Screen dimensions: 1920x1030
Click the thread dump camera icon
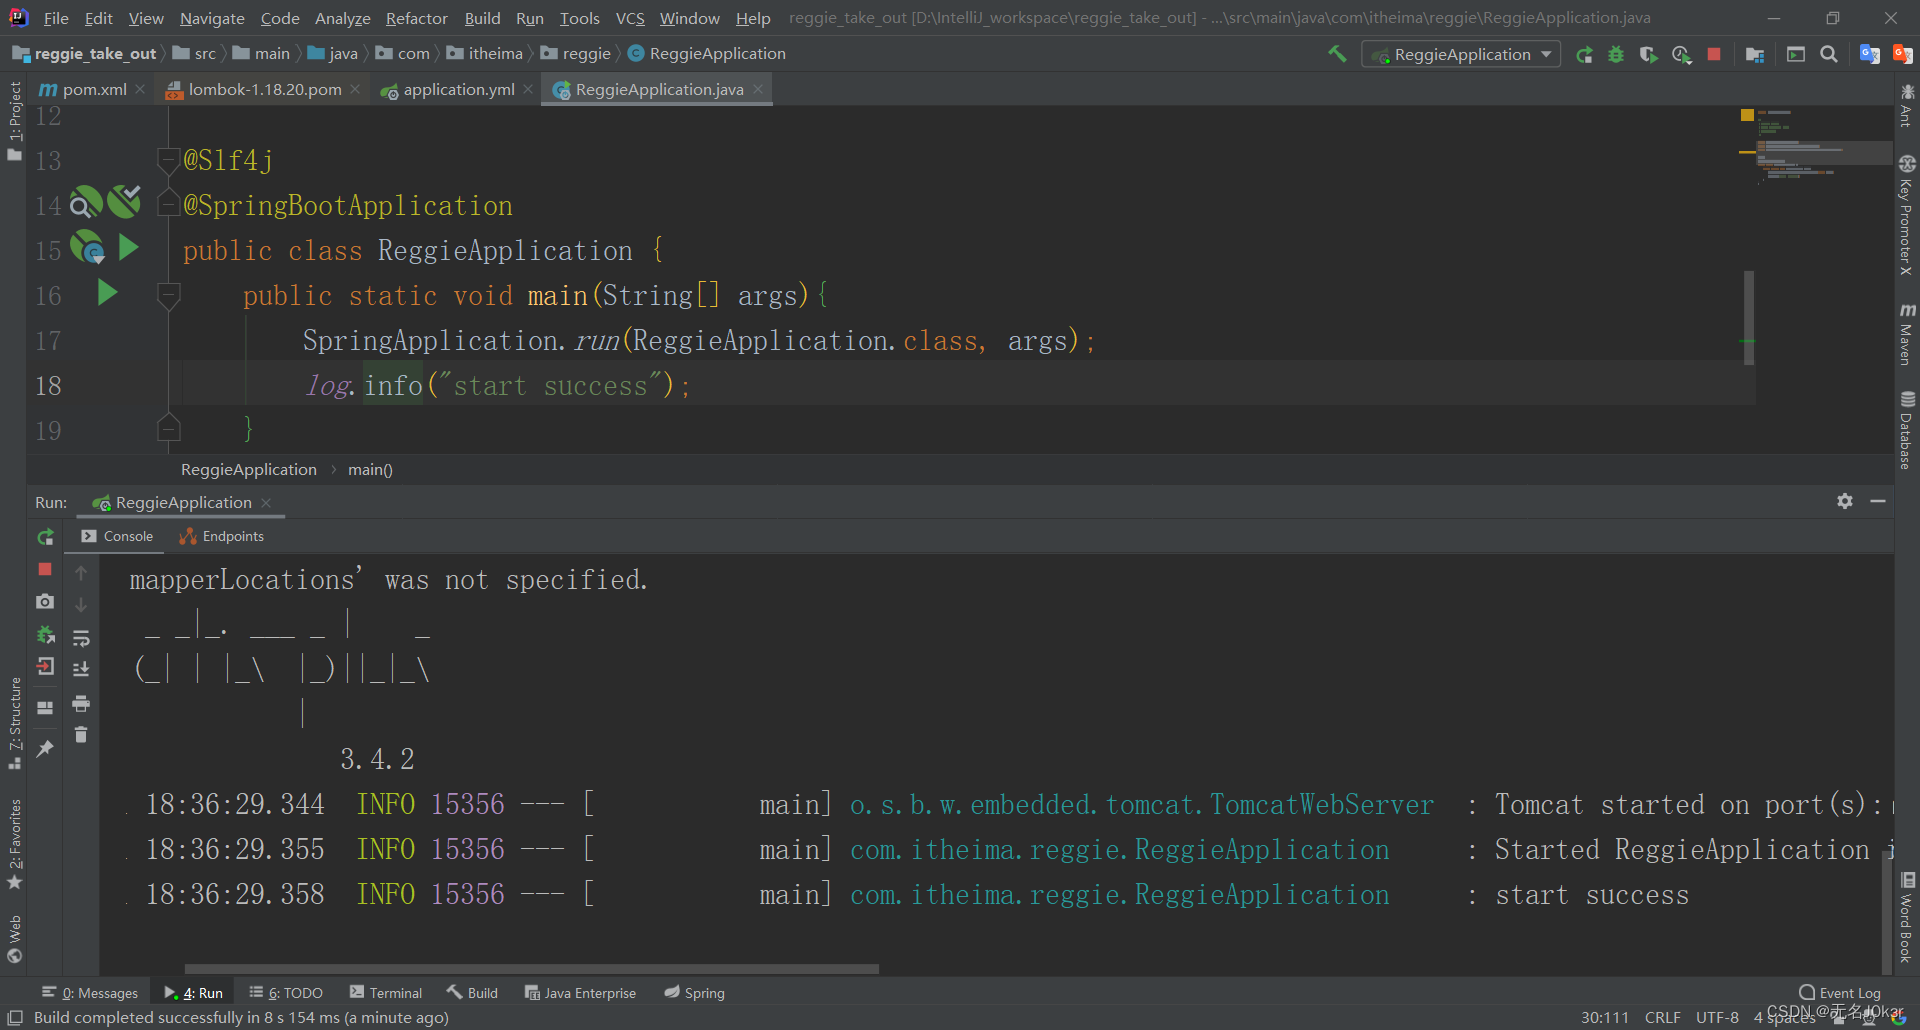[45, 601]
